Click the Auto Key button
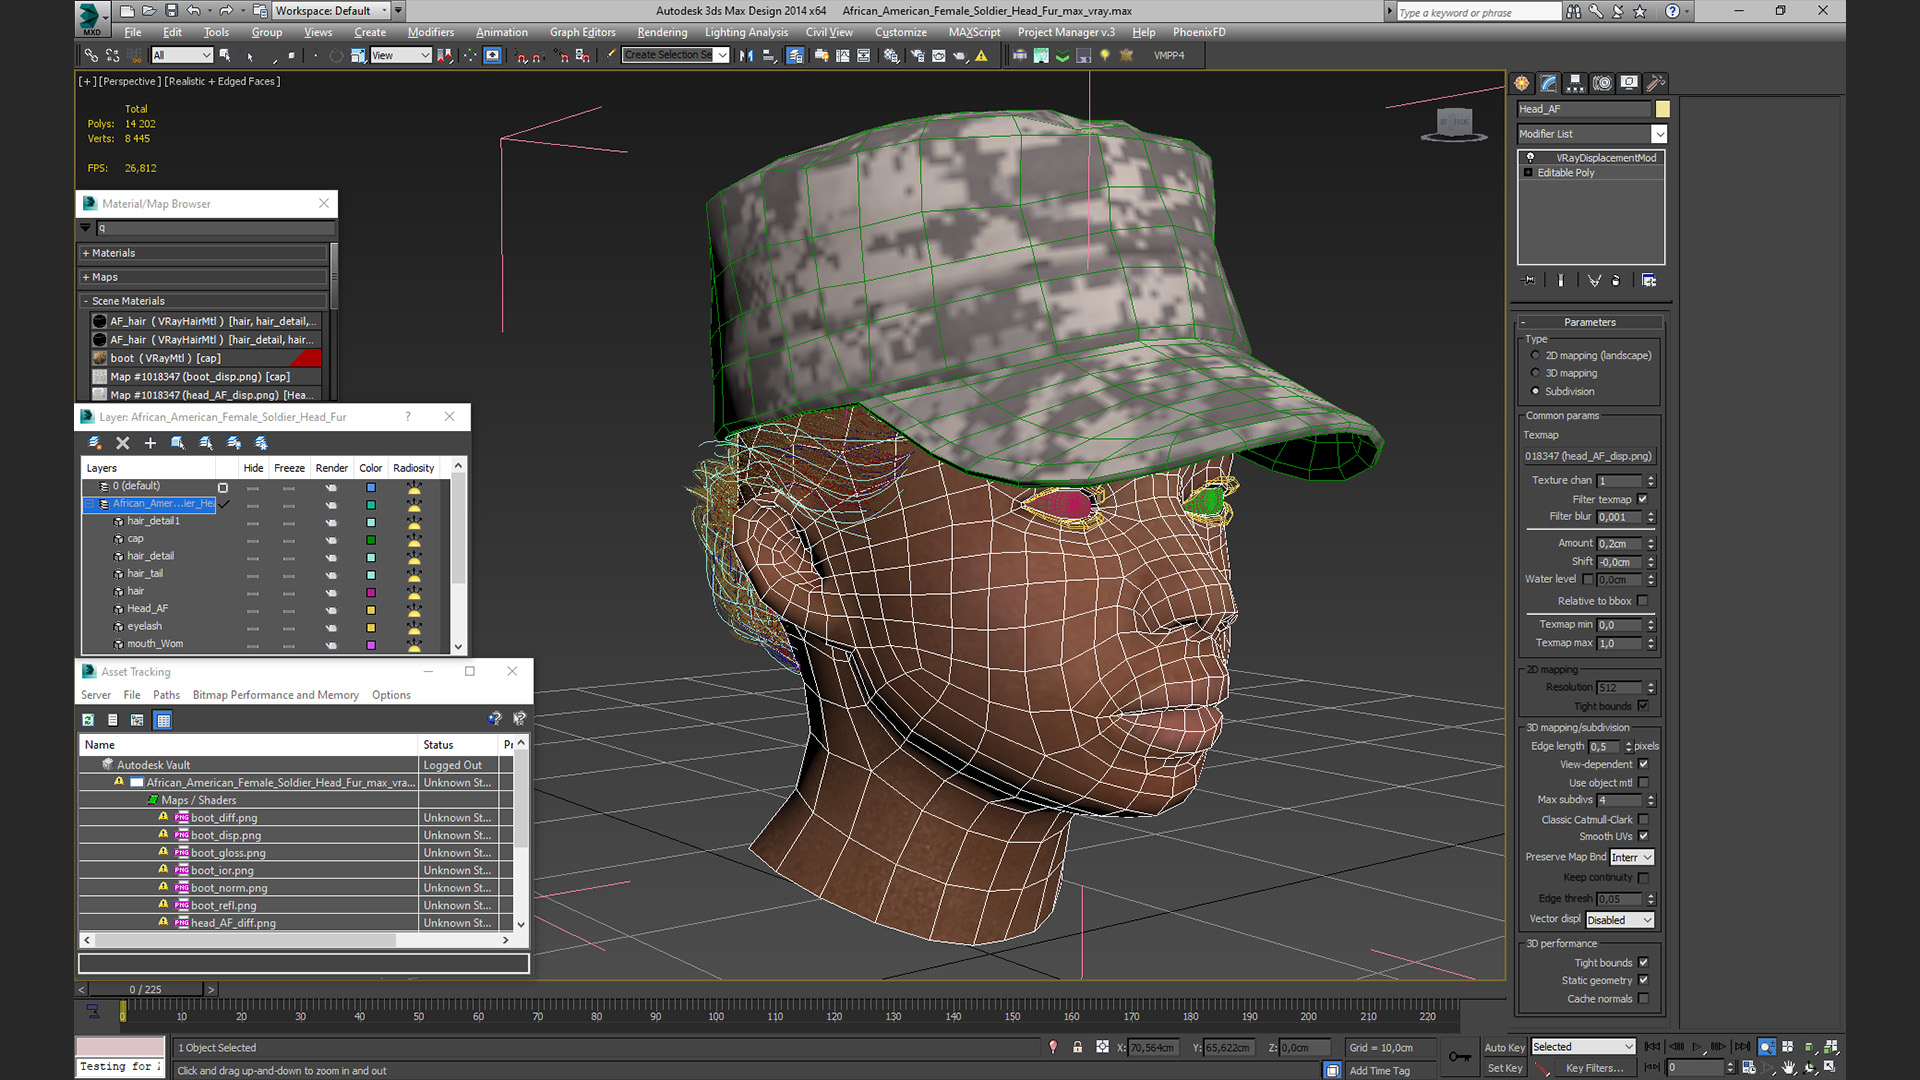This screenshot has height=1080, width=1920. 1503,1047
